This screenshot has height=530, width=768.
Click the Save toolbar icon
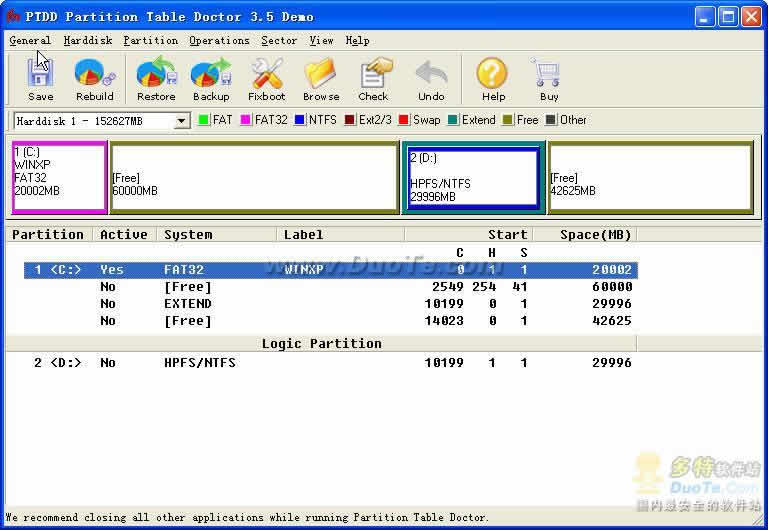tap(40, 79)
